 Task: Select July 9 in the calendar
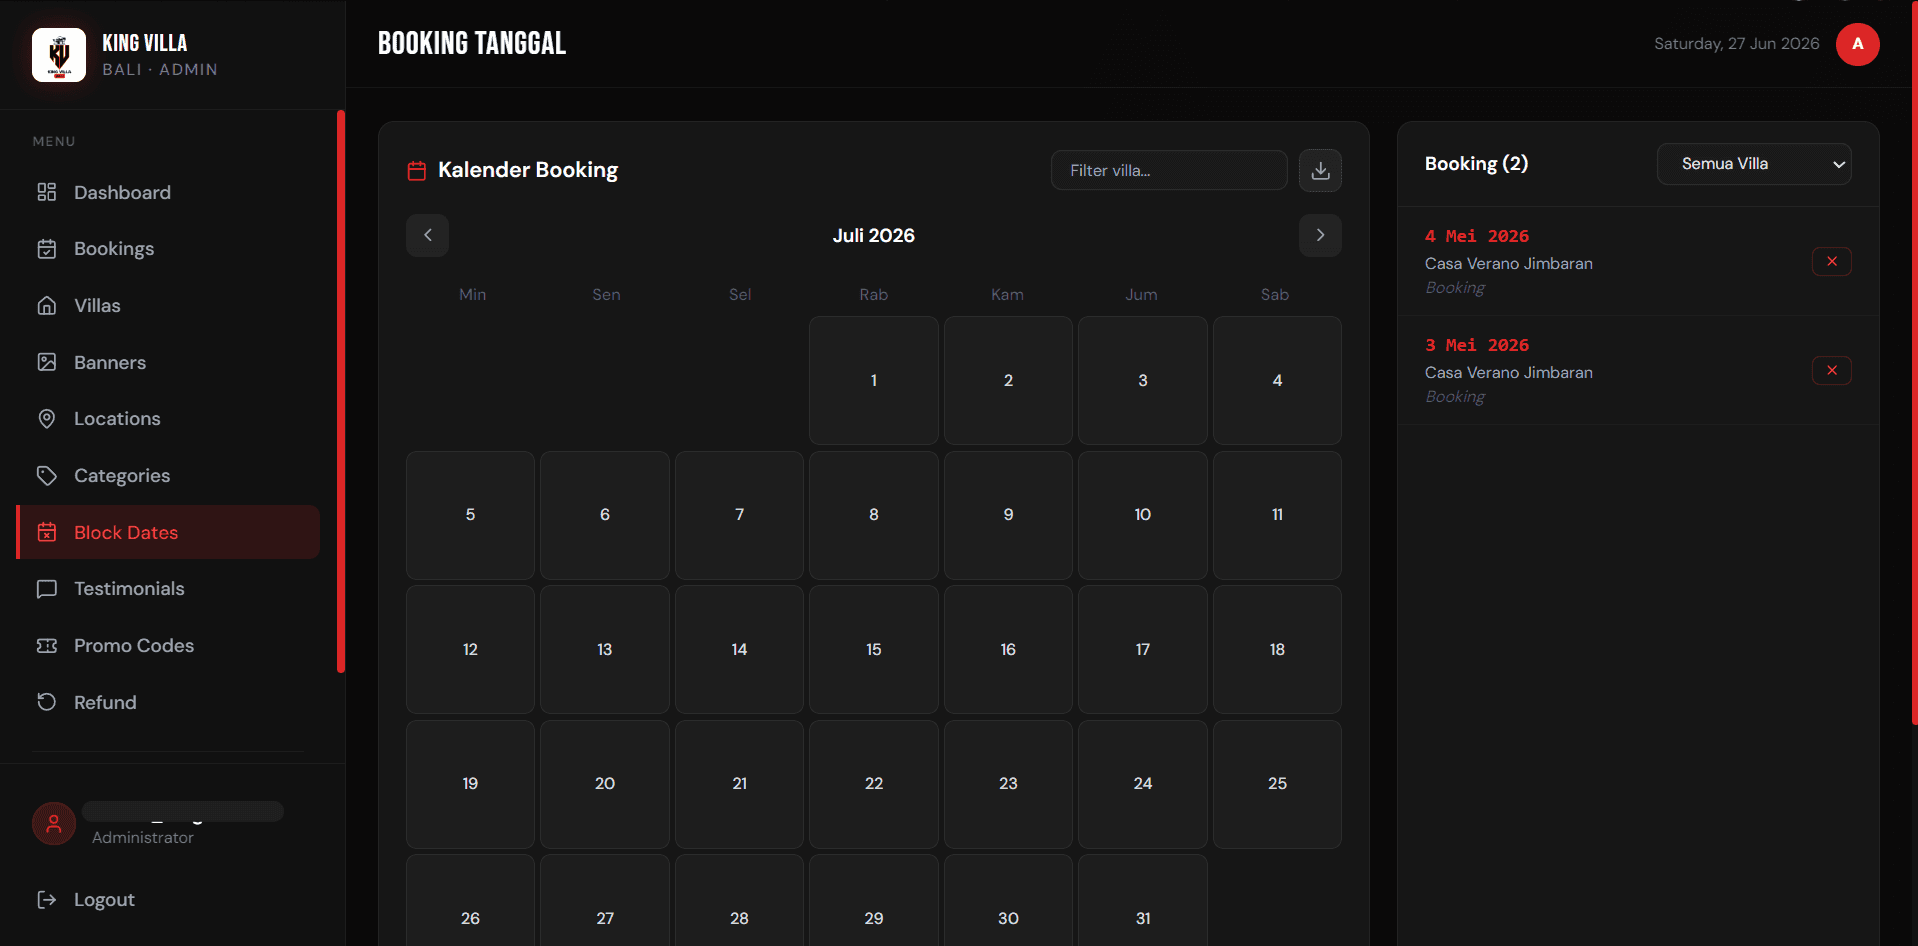pyautogui.click(x=1008, y=515)
